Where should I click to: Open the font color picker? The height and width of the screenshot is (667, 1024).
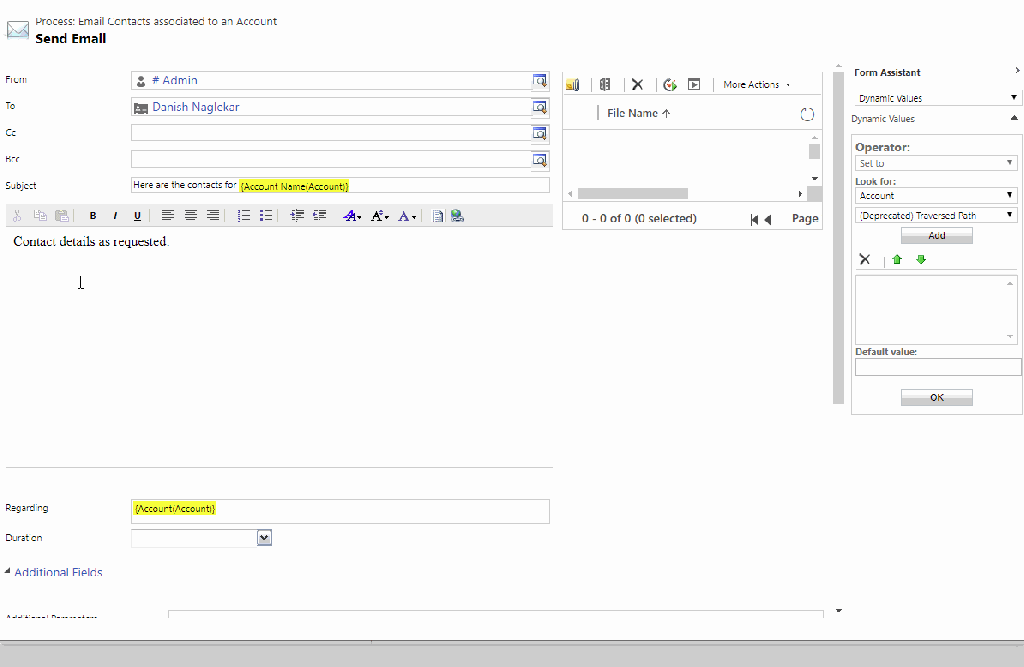coord(407,216)
